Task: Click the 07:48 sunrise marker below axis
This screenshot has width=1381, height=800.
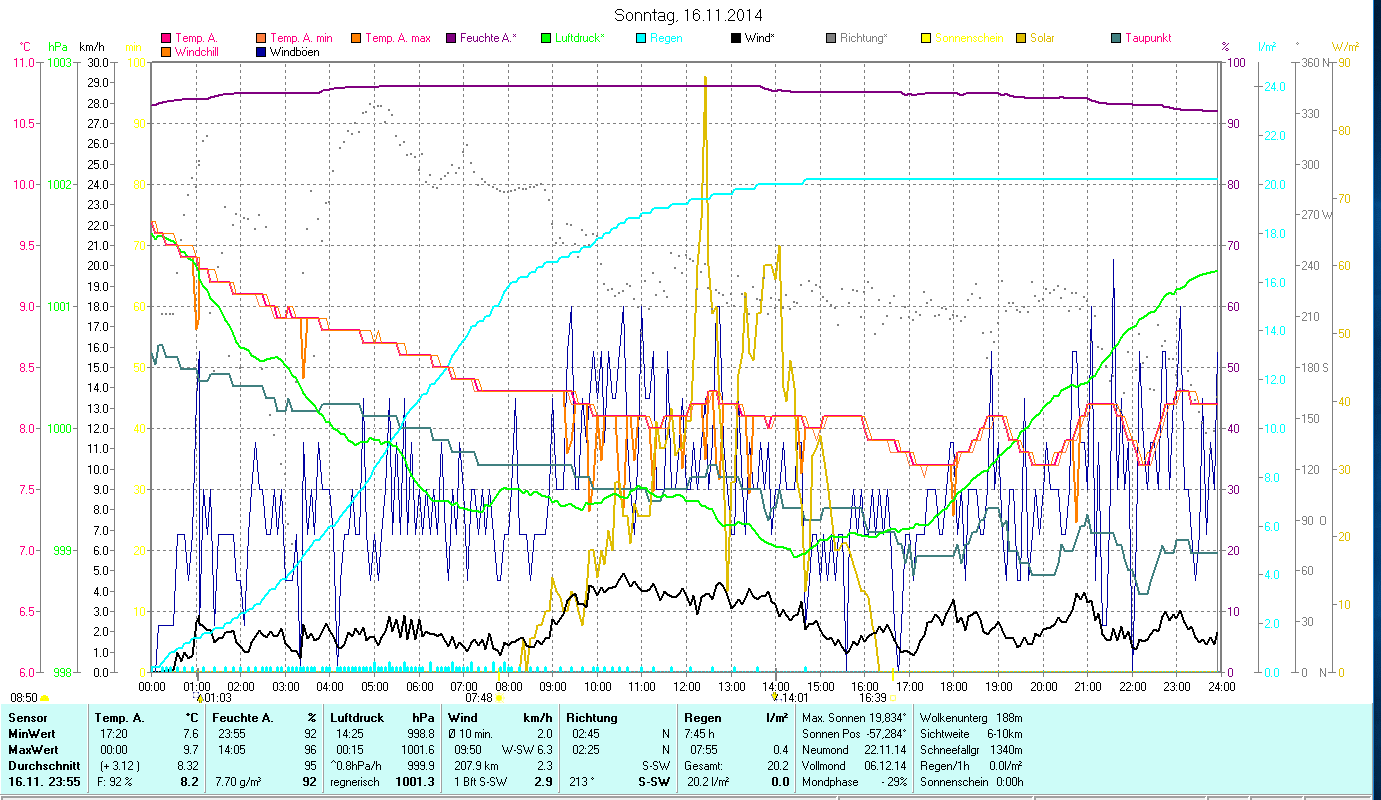Action: point(479,698)
